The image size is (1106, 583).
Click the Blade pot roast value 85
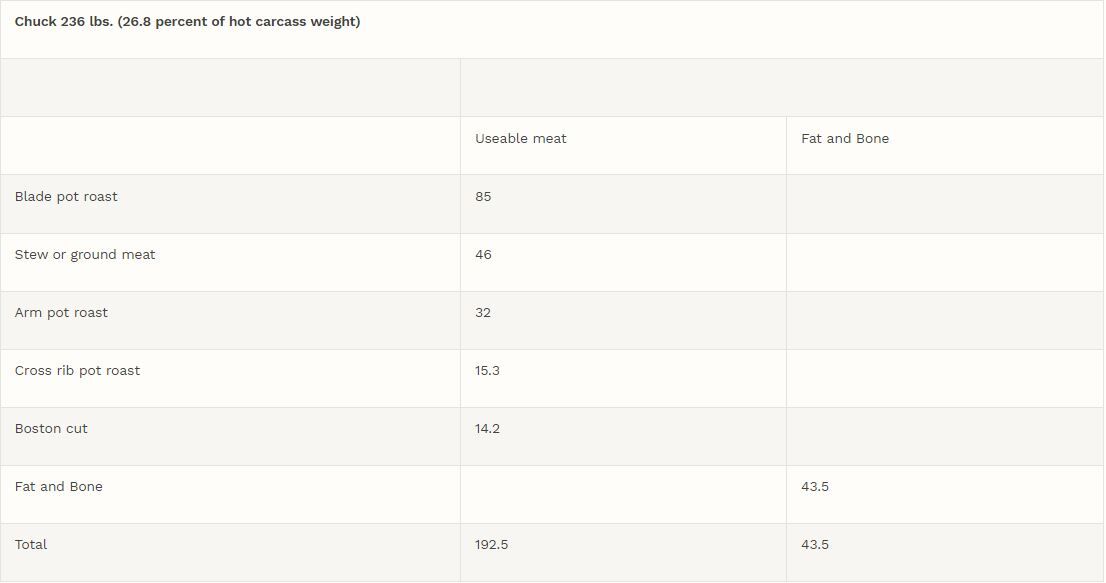tap(483, 197)
